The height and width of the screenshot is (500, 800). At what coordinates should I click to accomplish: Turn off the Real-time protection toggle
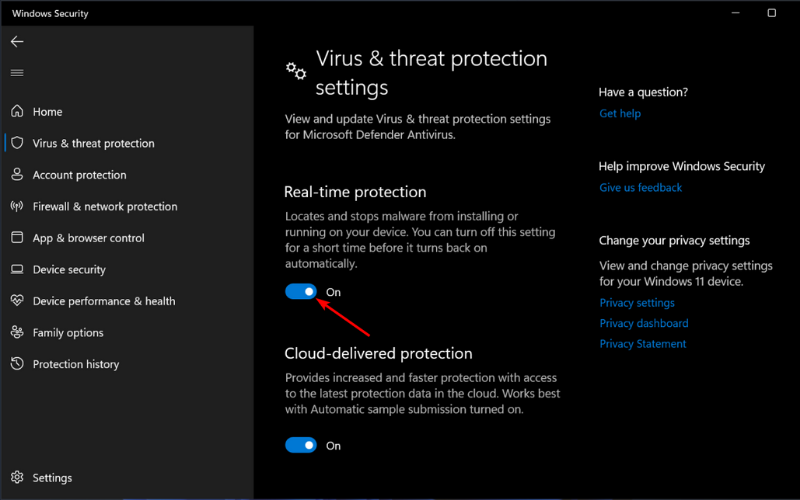pos(301,291)
